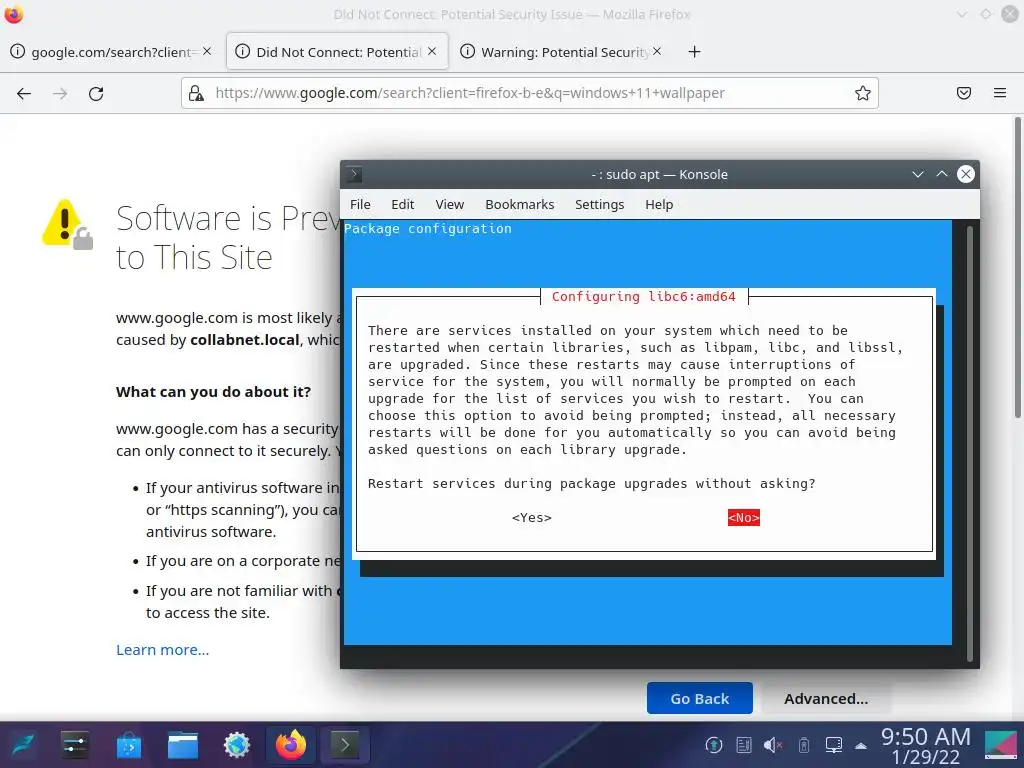The width and height of the screenshot is (1024, 768).
Task: Close the google.com/search tab
Action: [207, 51]
